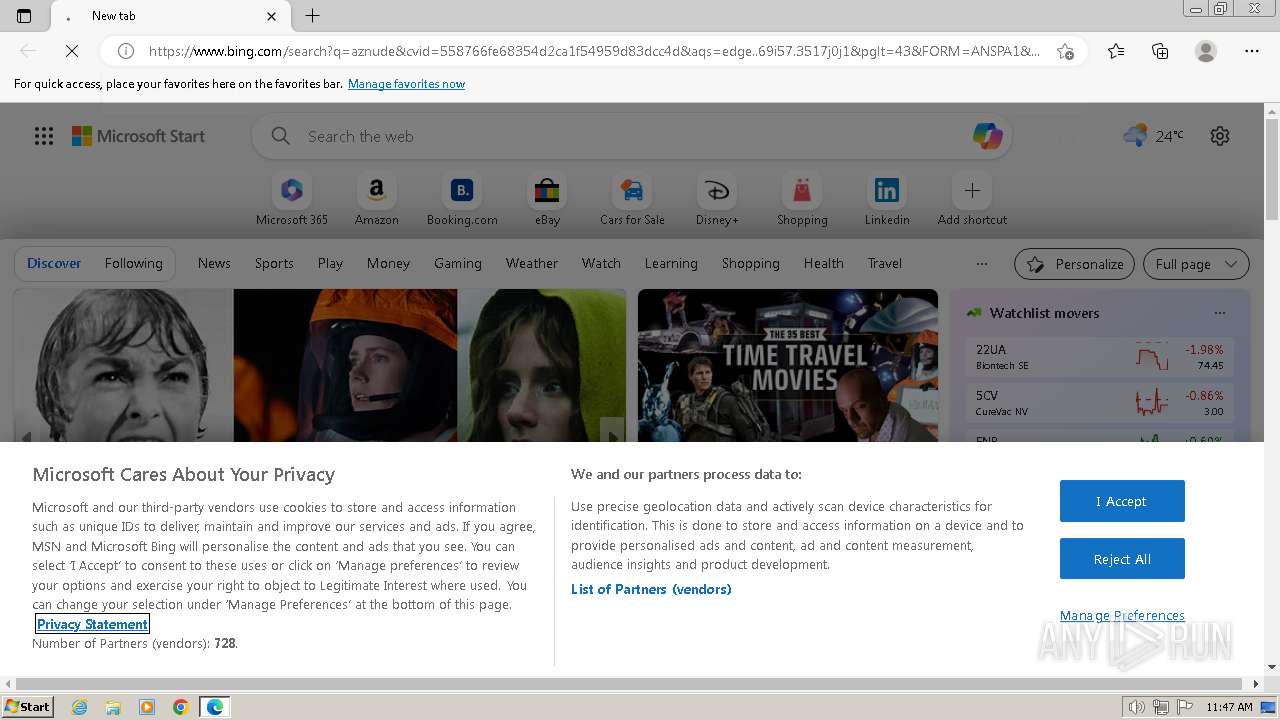Viewport: 1280px width, 720px height.
Task: Open the Microsoft 365 shortcut
Action: (292, 200)
